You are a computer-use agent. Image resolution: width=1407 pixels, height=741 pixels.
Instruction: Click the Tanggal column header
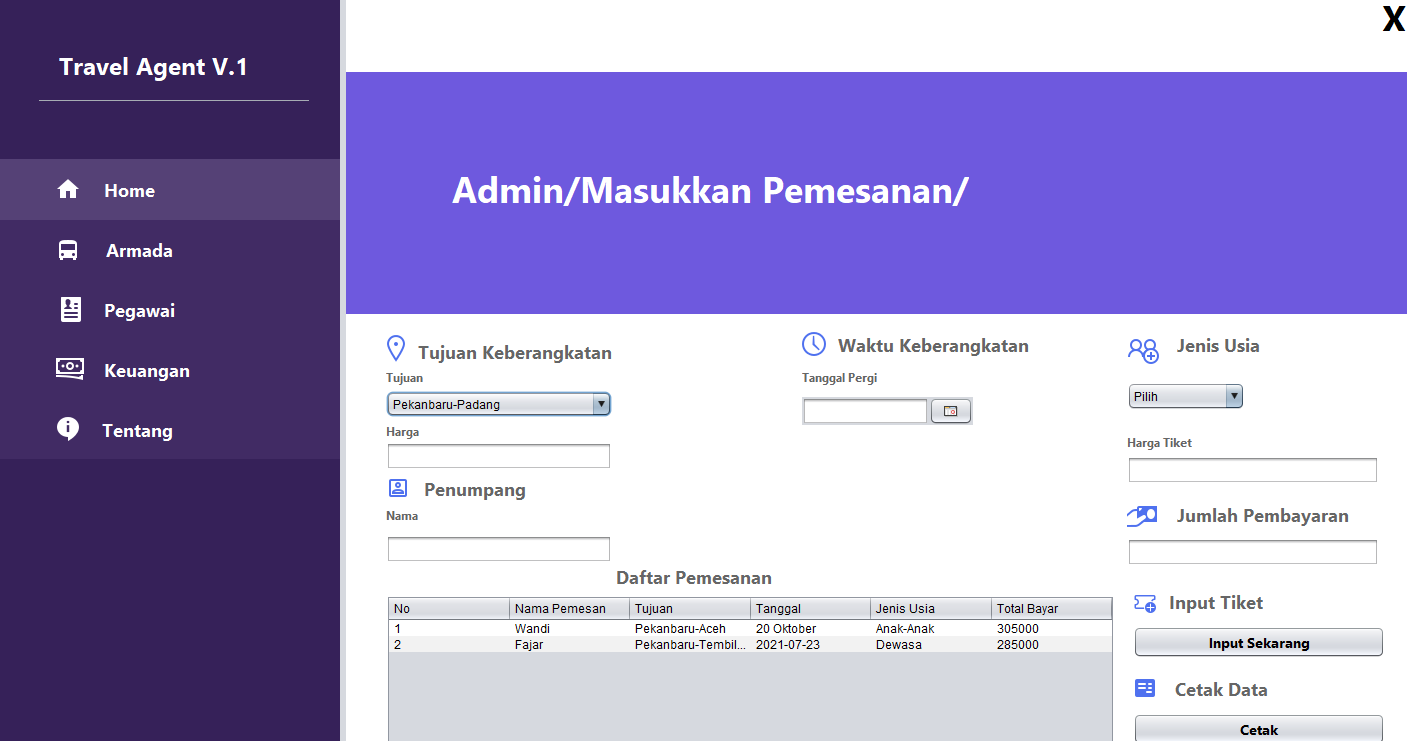pos(811,609)
